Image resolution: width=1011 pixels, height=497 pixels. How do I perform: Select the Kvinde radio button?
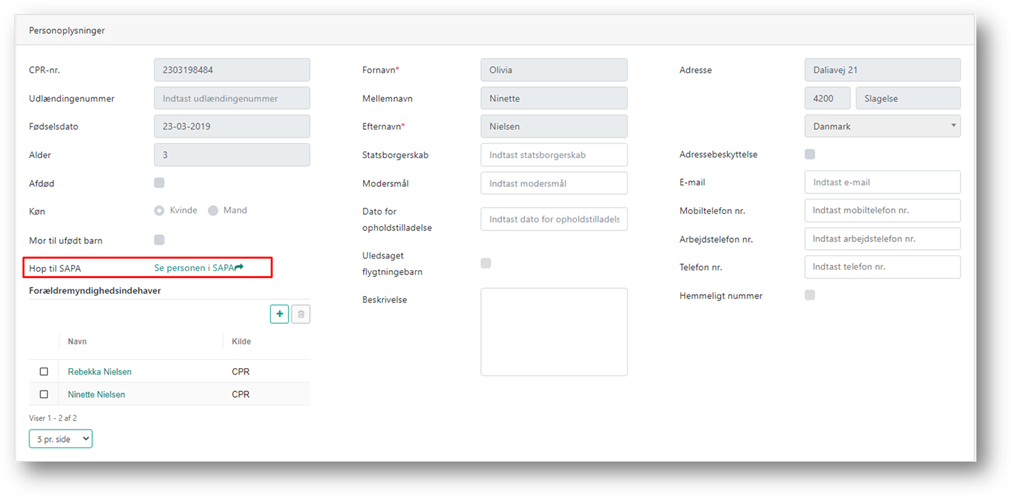coord(159,211)
